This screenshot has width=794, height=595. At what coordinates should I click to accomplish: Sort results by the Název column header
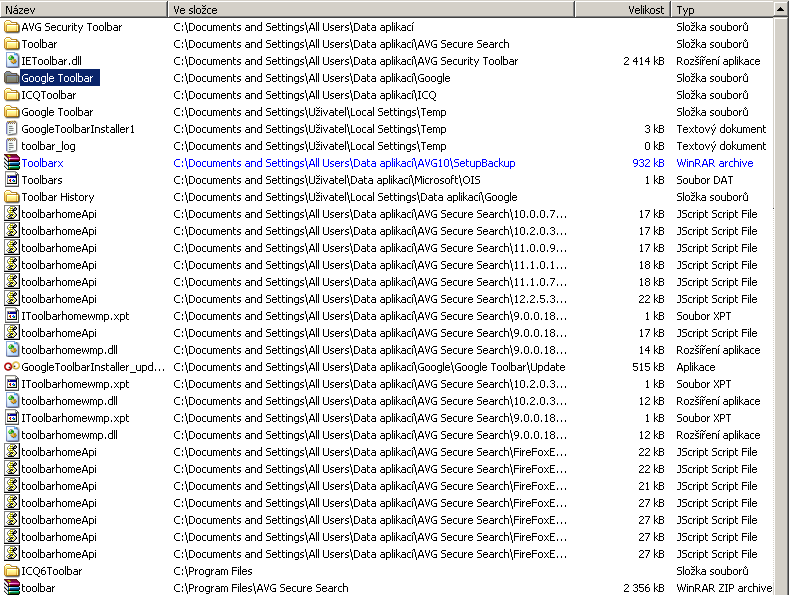(x=84, y=9)
